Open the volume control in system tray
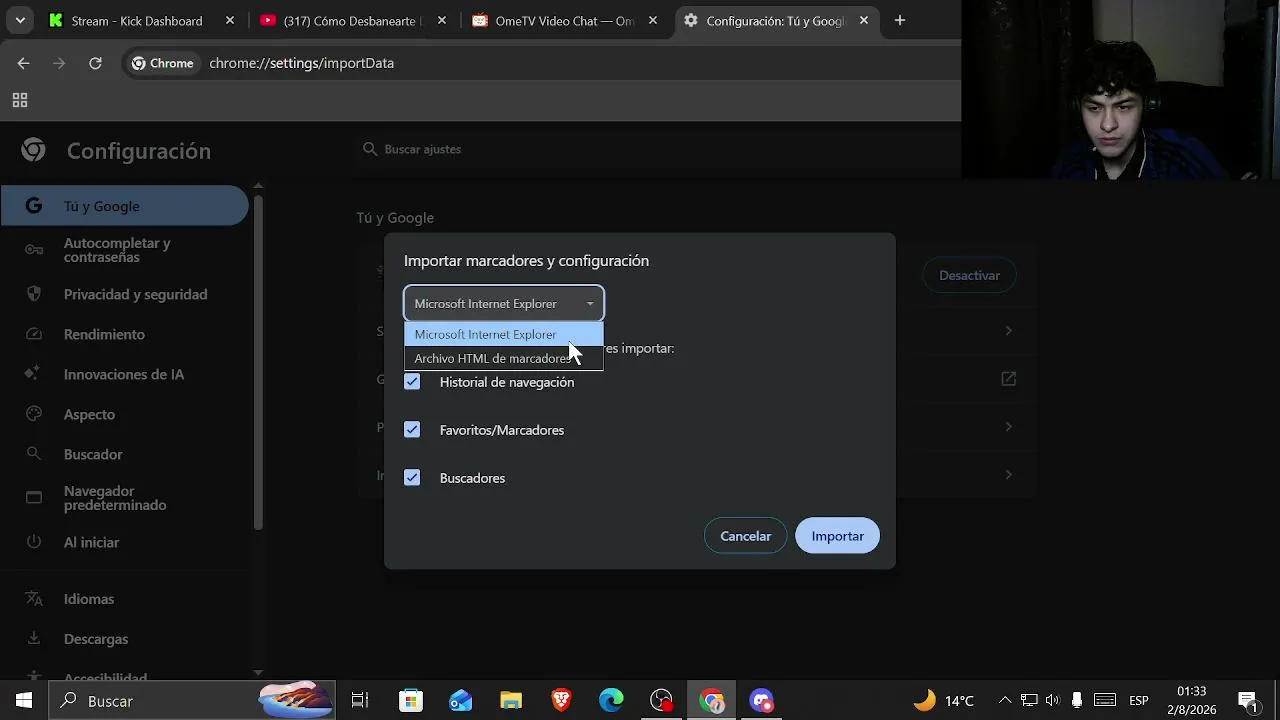This screenshot has width=1280, height=720. point(1052,700)
